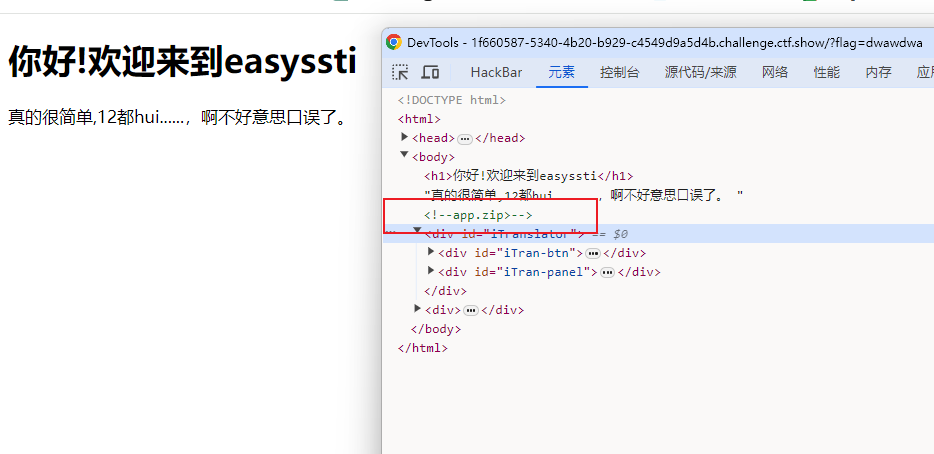Open the 网络 tab

tap(775, 73)
